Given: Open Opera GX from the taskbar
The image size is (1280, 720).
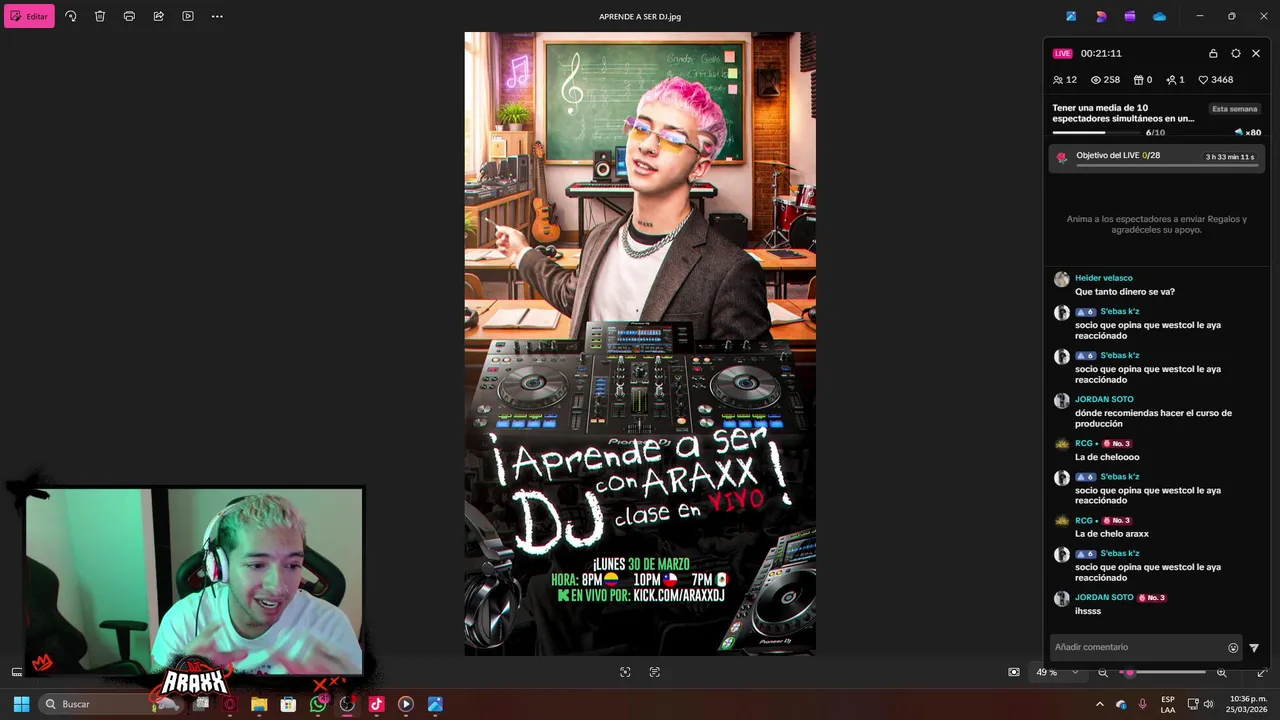Looking at the screenshot, I should [230, 704].
